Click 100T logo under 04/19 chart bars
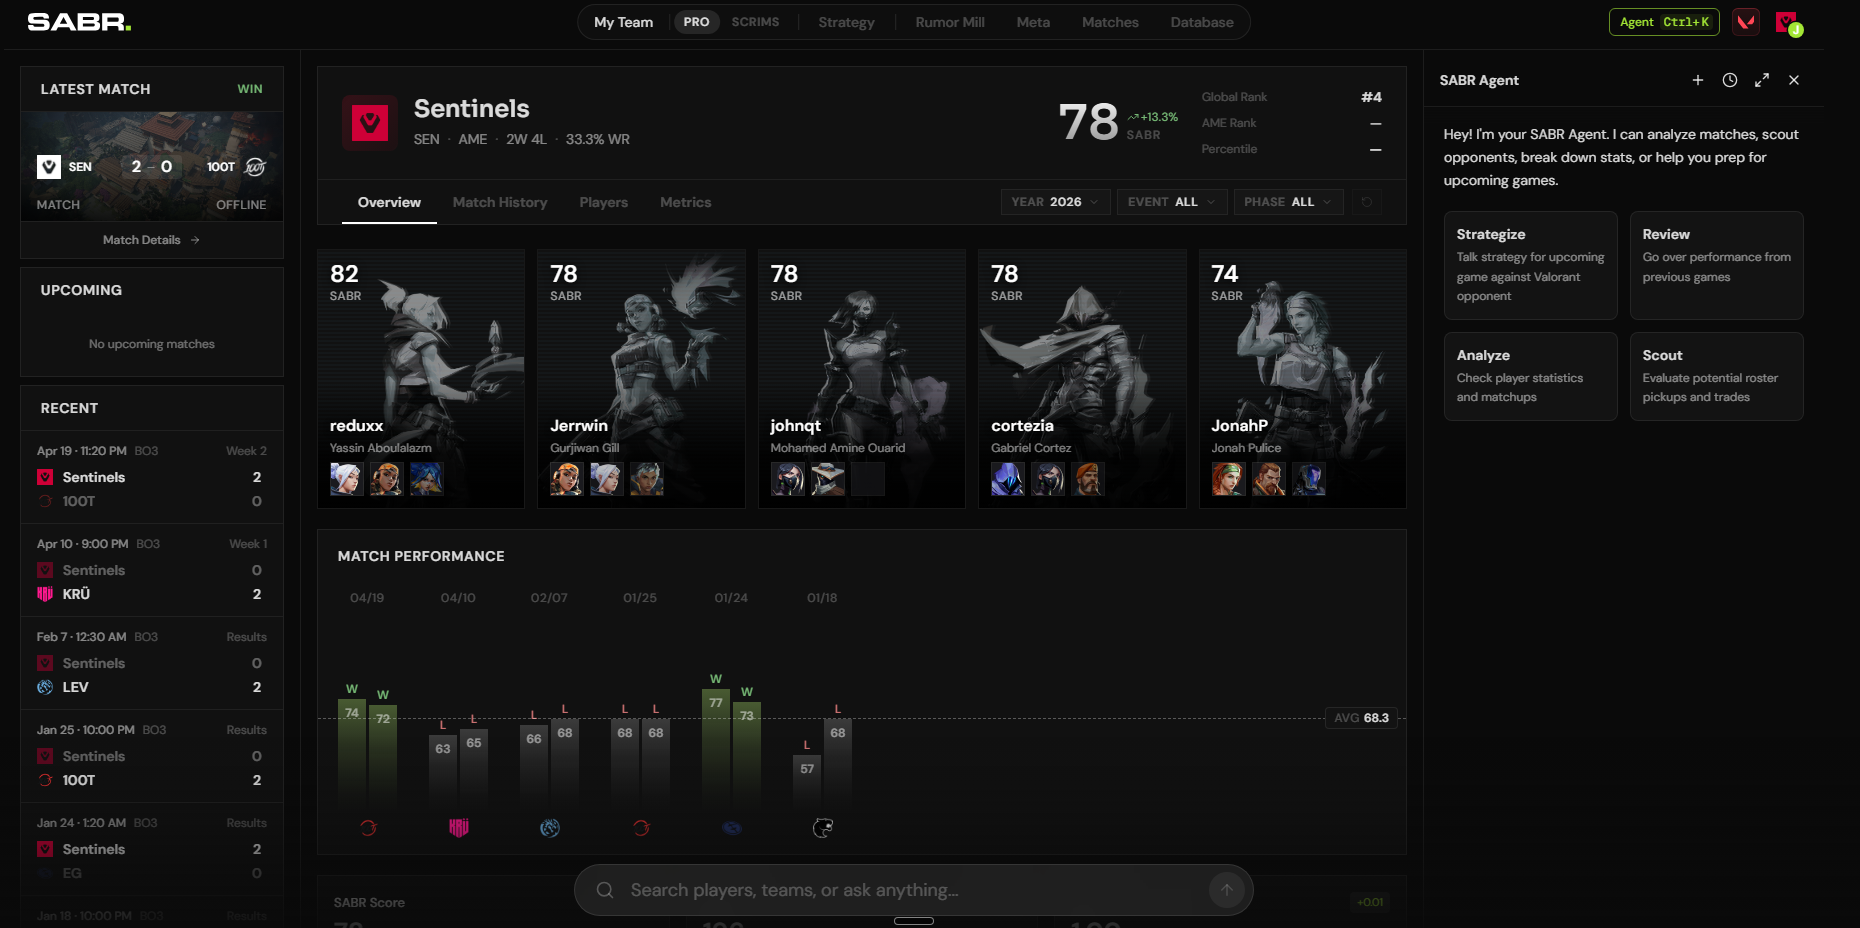This screenshot has height=928, width=1860. [368, 827]
